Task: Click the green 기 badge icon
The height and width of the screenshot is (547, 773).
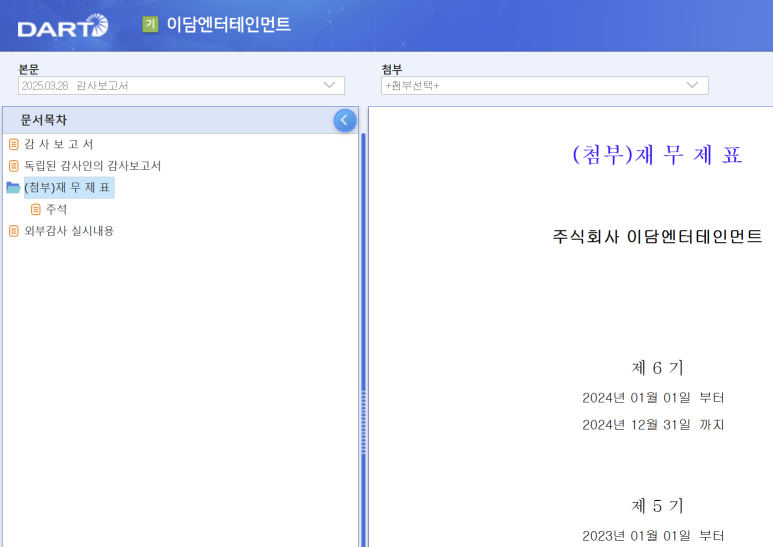Action: 150,24
